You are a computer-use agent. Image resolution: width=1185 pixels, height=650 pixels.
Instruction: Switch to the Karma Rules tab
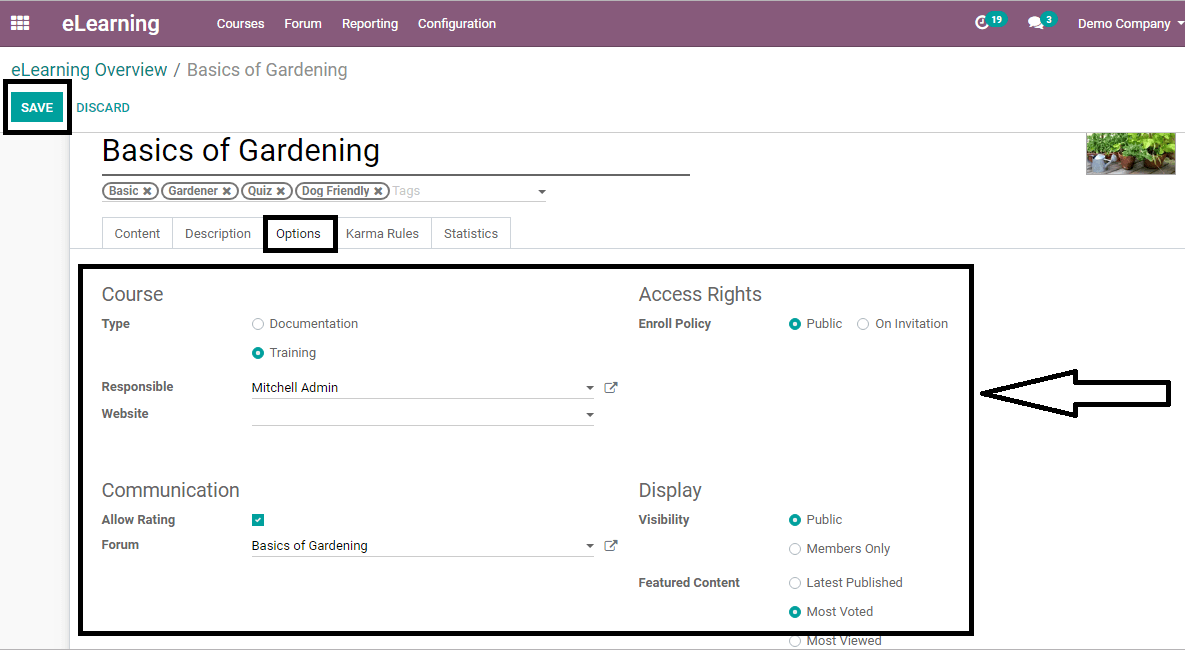pyautogui.click(x=383, y=234)
